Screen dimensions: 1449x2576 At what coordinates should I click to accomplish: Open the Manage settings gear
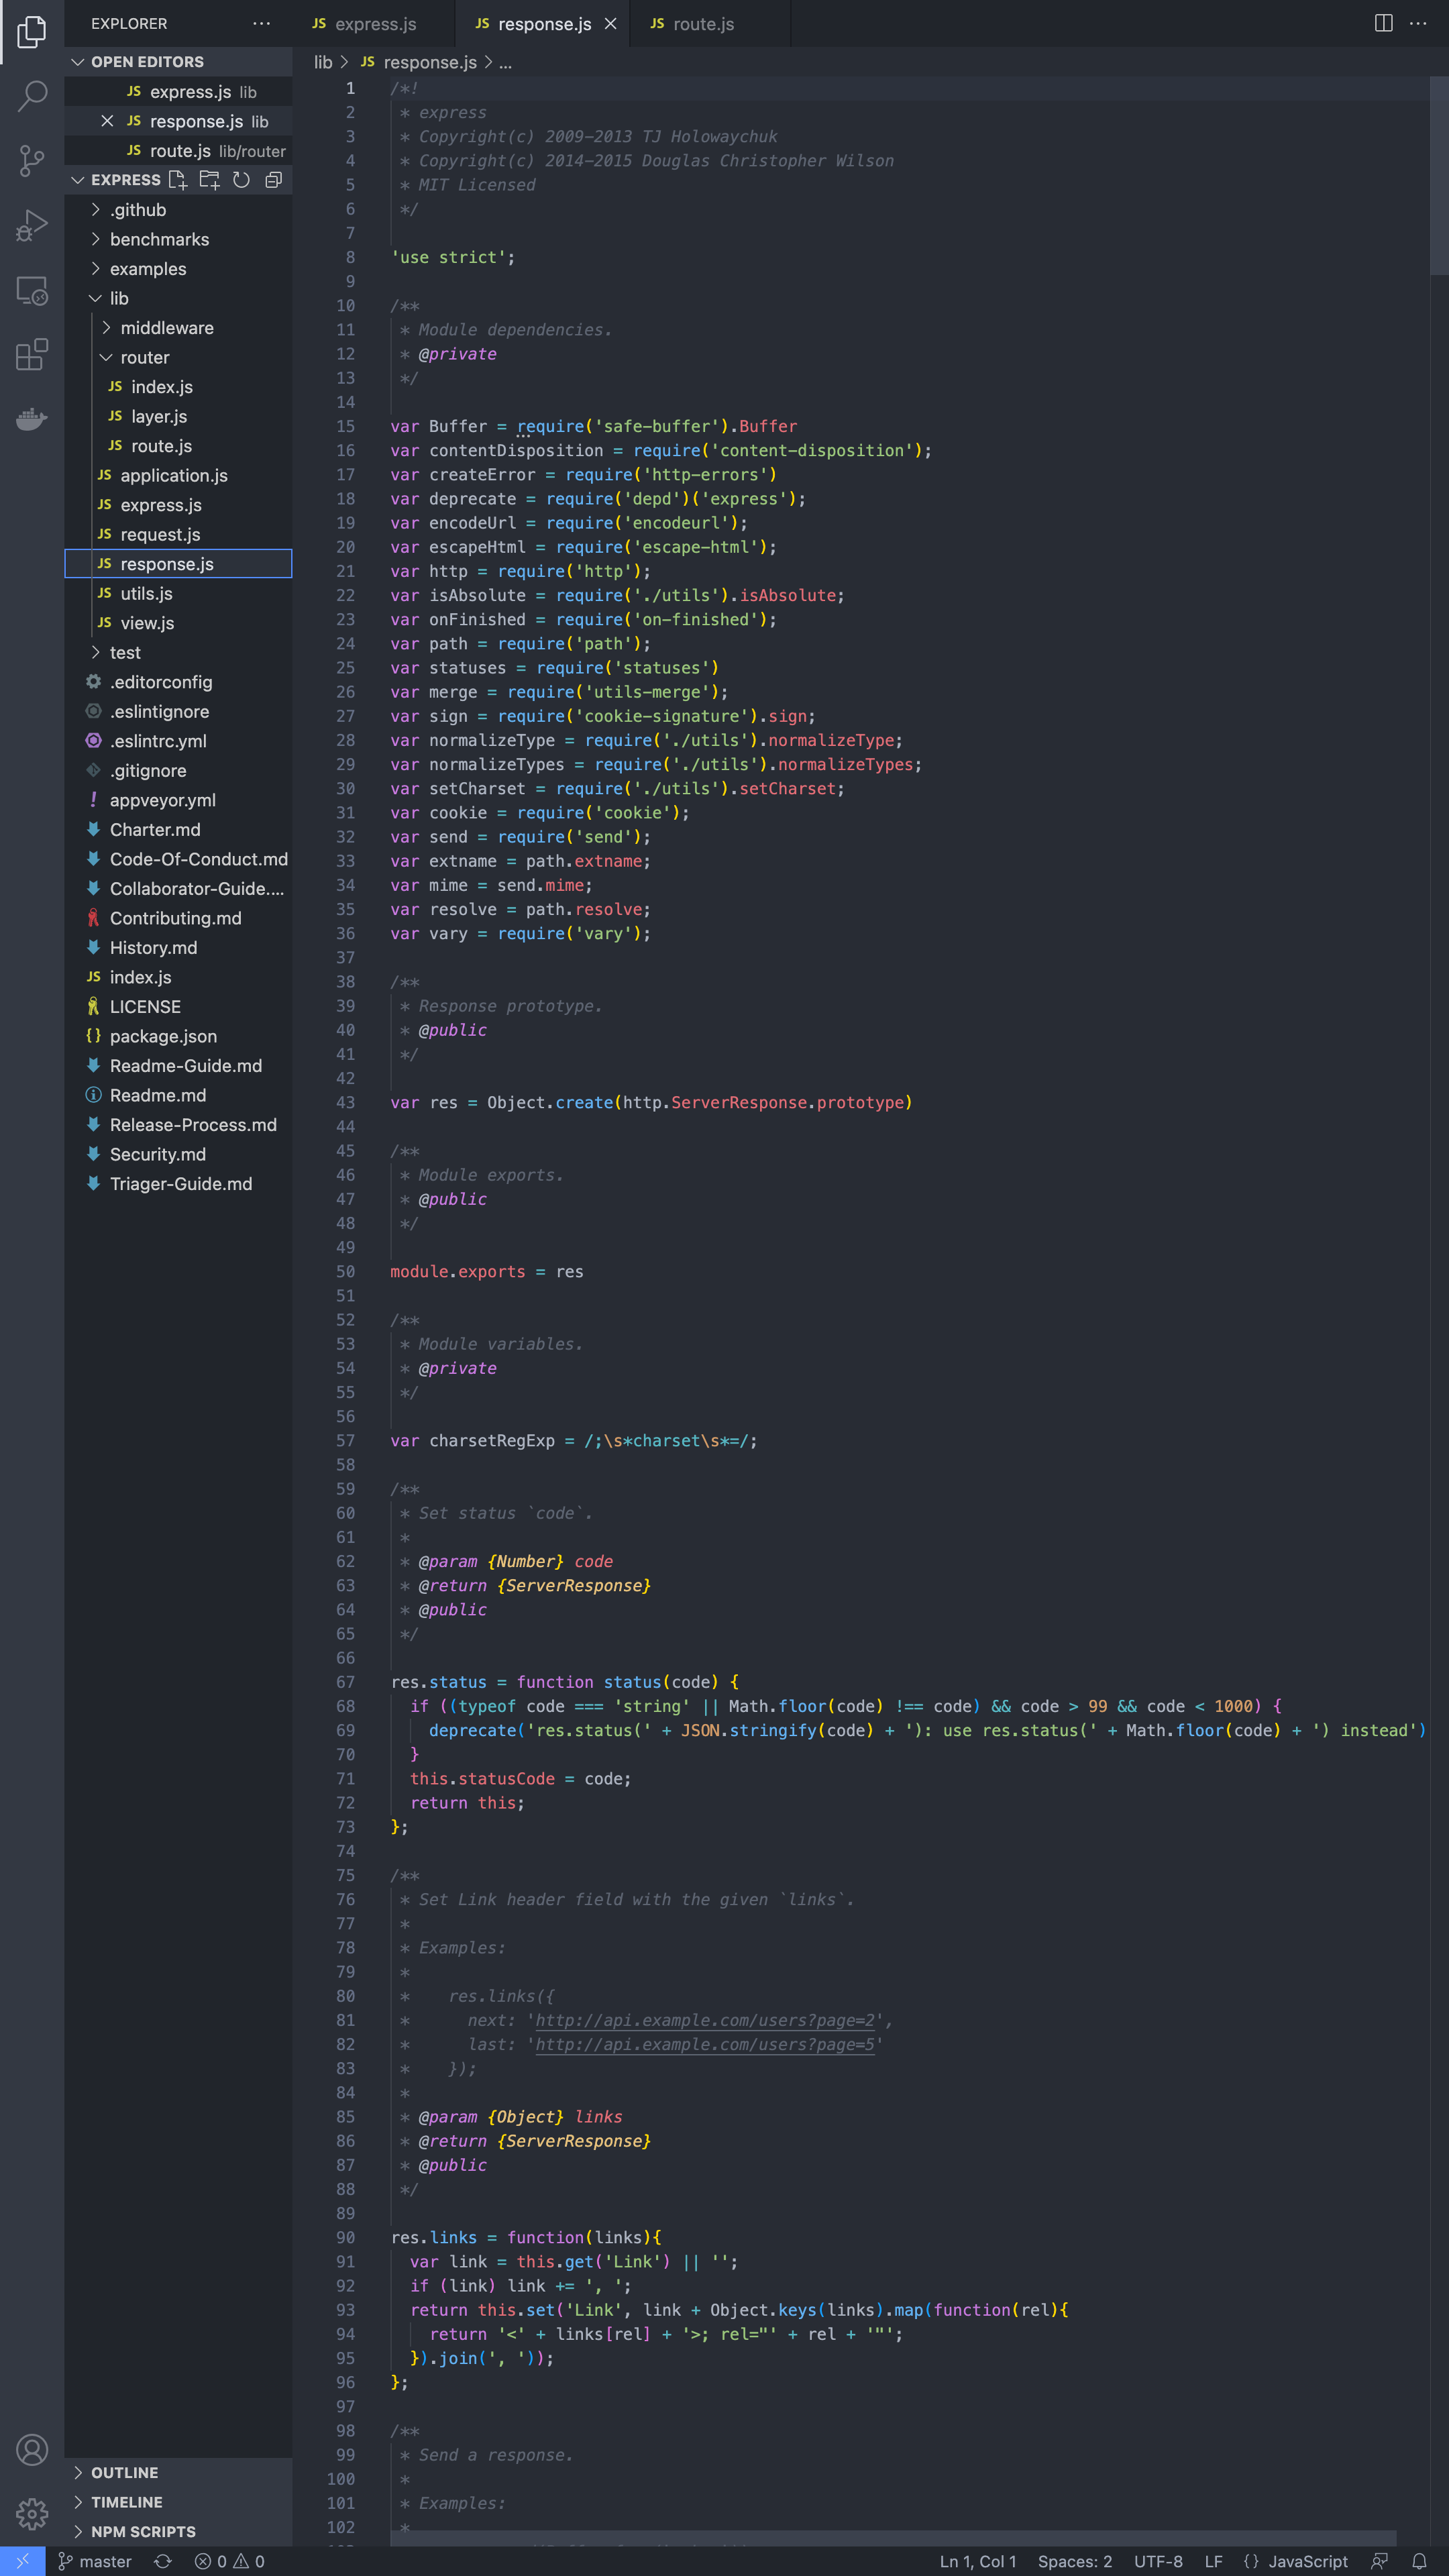(32, 2513)
